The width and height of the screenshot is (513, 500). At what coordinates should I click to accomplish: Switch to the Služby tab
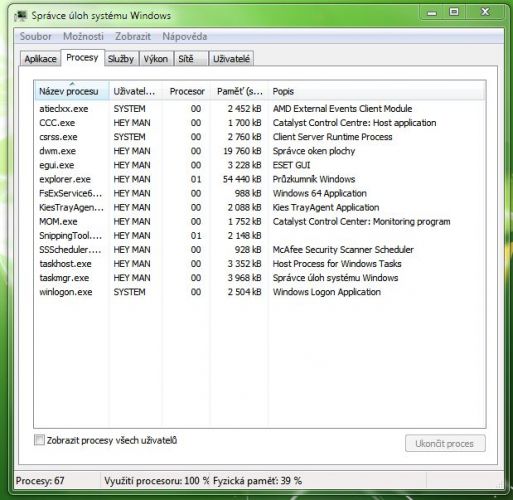[121, 59]
